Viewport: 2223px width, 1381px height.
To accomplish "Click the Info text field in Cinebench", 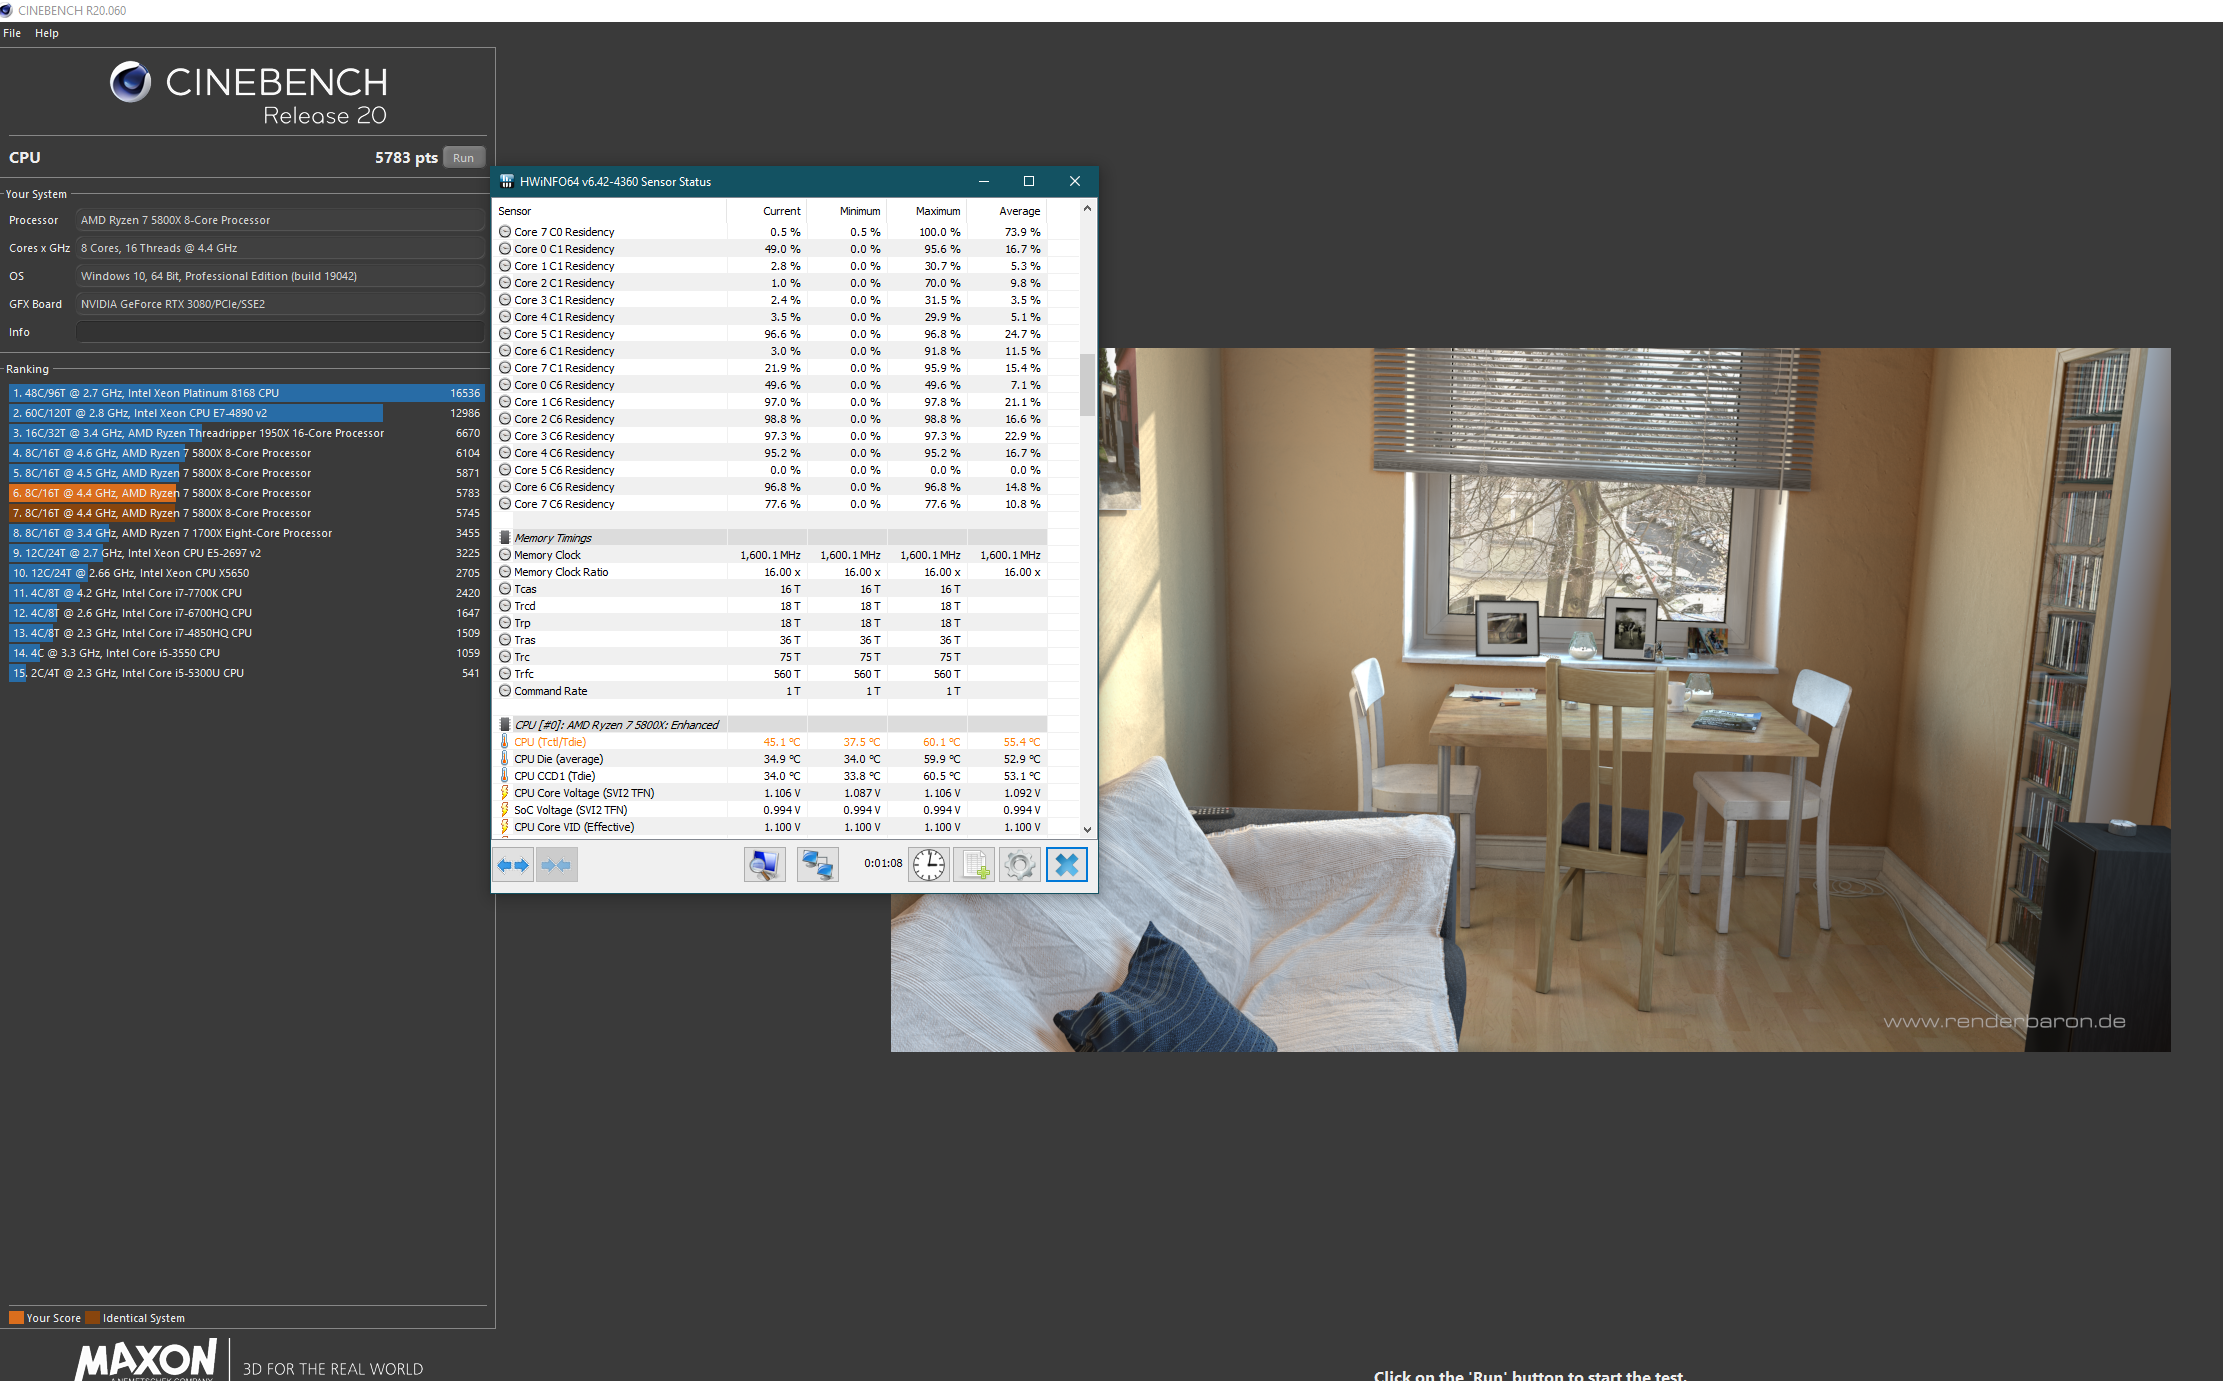I will pyautogui.click(x=280, y=332).
